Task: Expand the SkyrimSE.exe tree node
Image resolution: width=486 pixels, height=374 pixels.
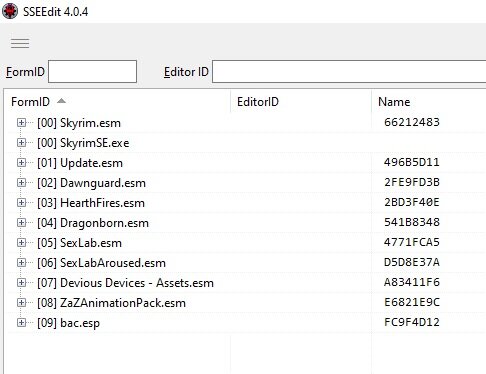Action: tap(21, 143)
